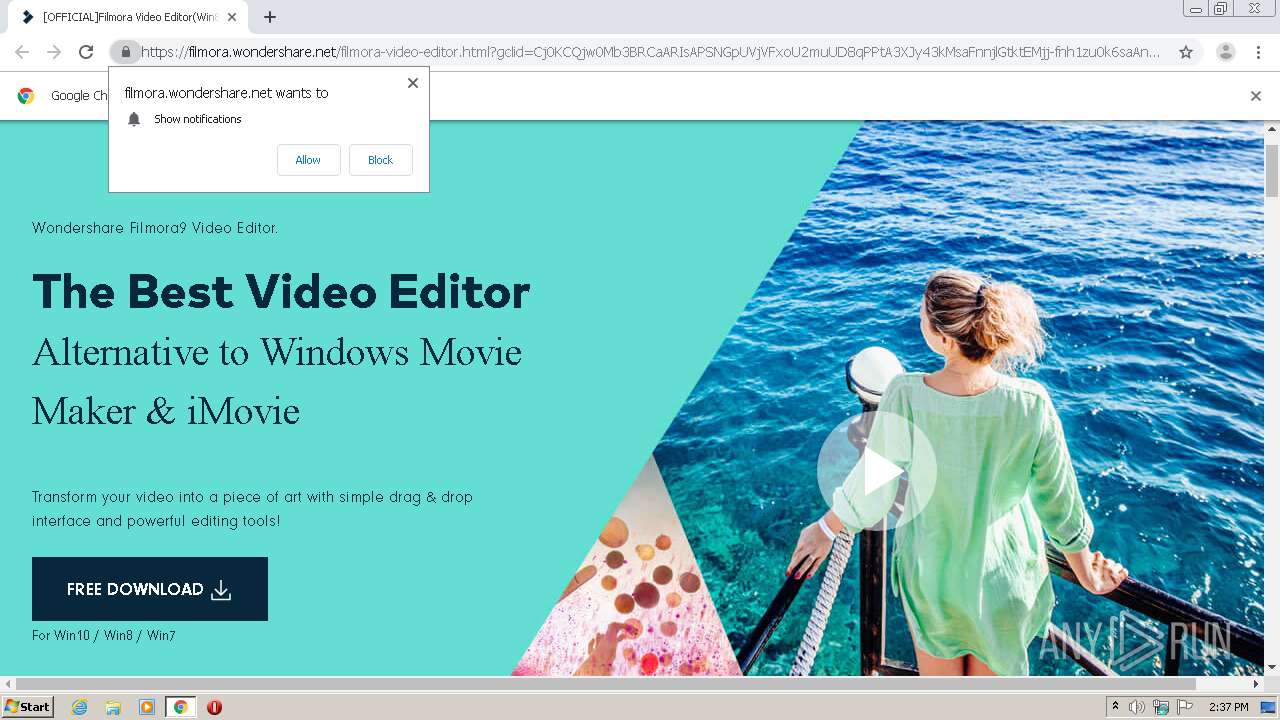
Task: Open network status tray icon
Action: click(x=1161, y=707)
